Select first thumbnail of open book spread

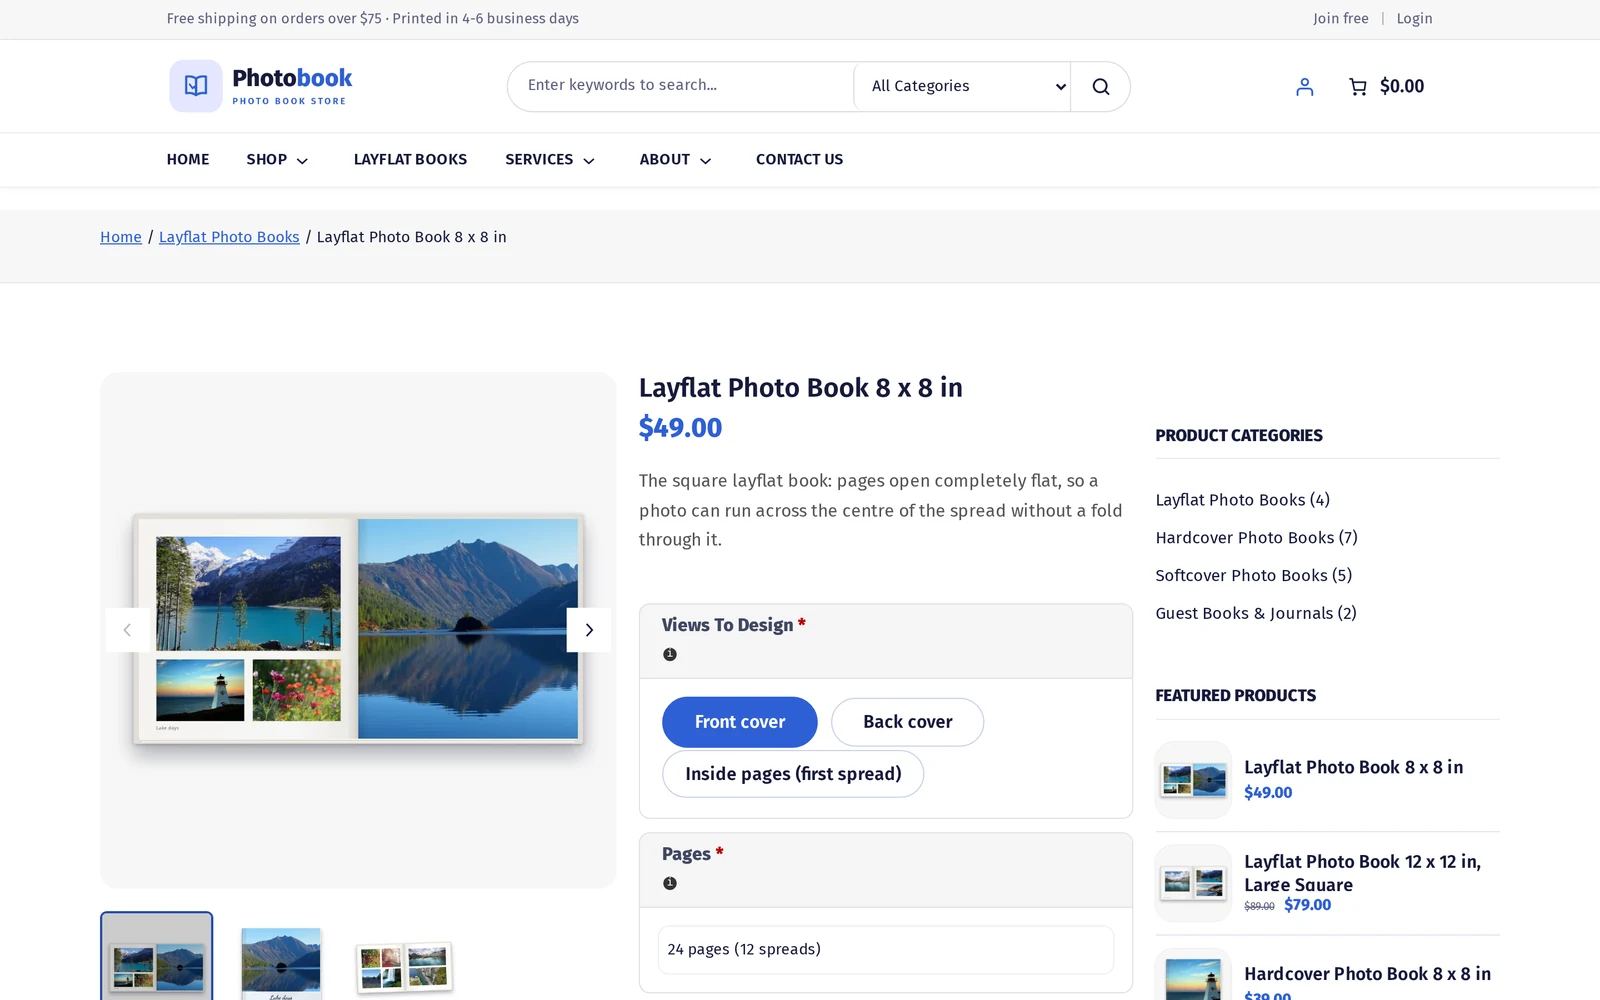click(x=156, y=956)
